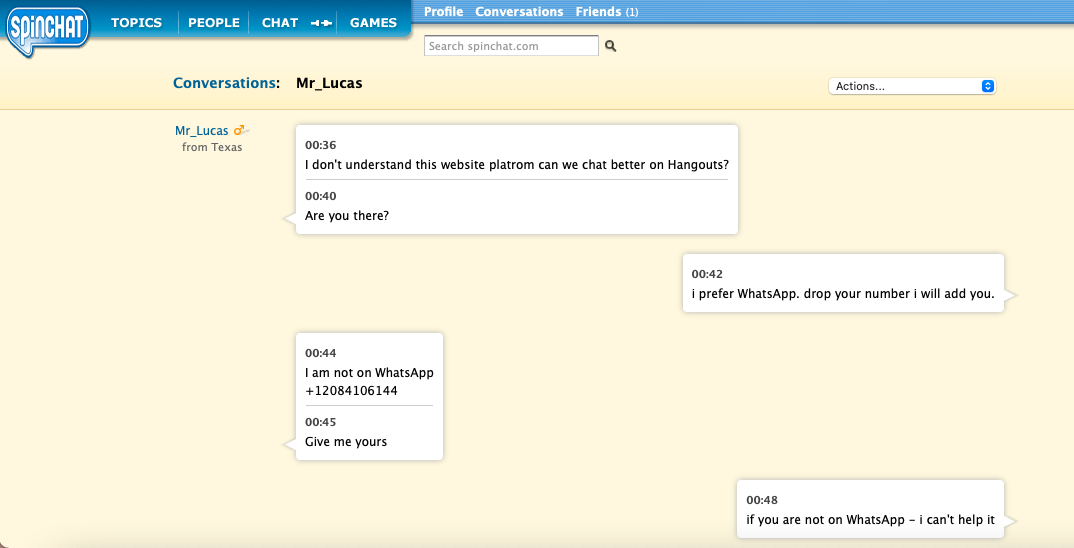Open the PEOPLE menu

214,23
